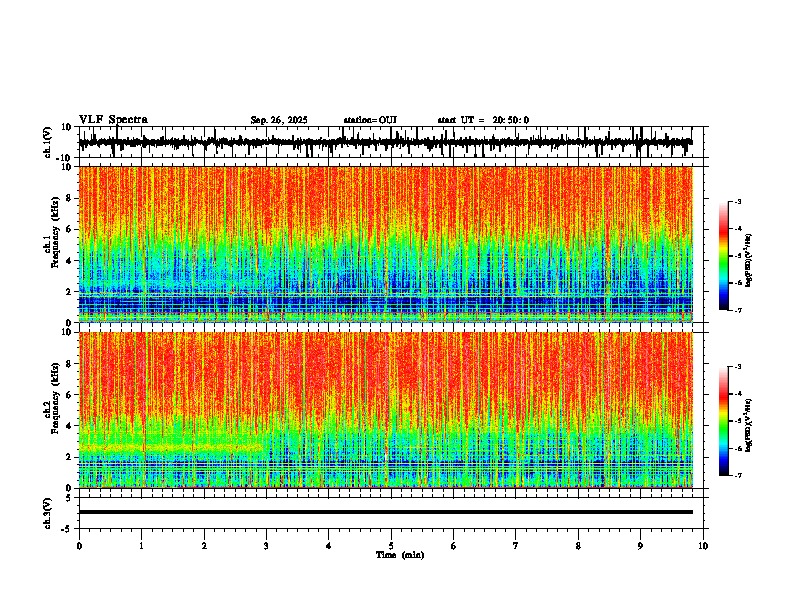This screenshot has height=612, width=792.
Task: Click the ch.2 spectrogram color scale bar
Action: pos(724,421)
